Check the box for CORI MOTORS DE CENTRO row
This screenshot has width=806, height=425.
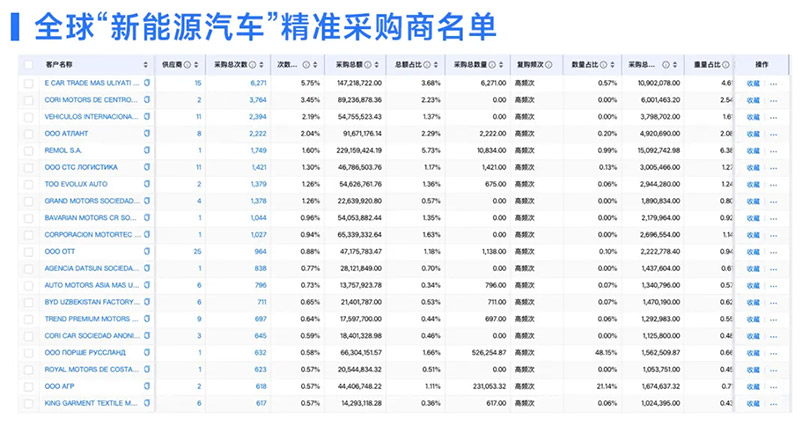pyautogui.click(x=29, y=100)
